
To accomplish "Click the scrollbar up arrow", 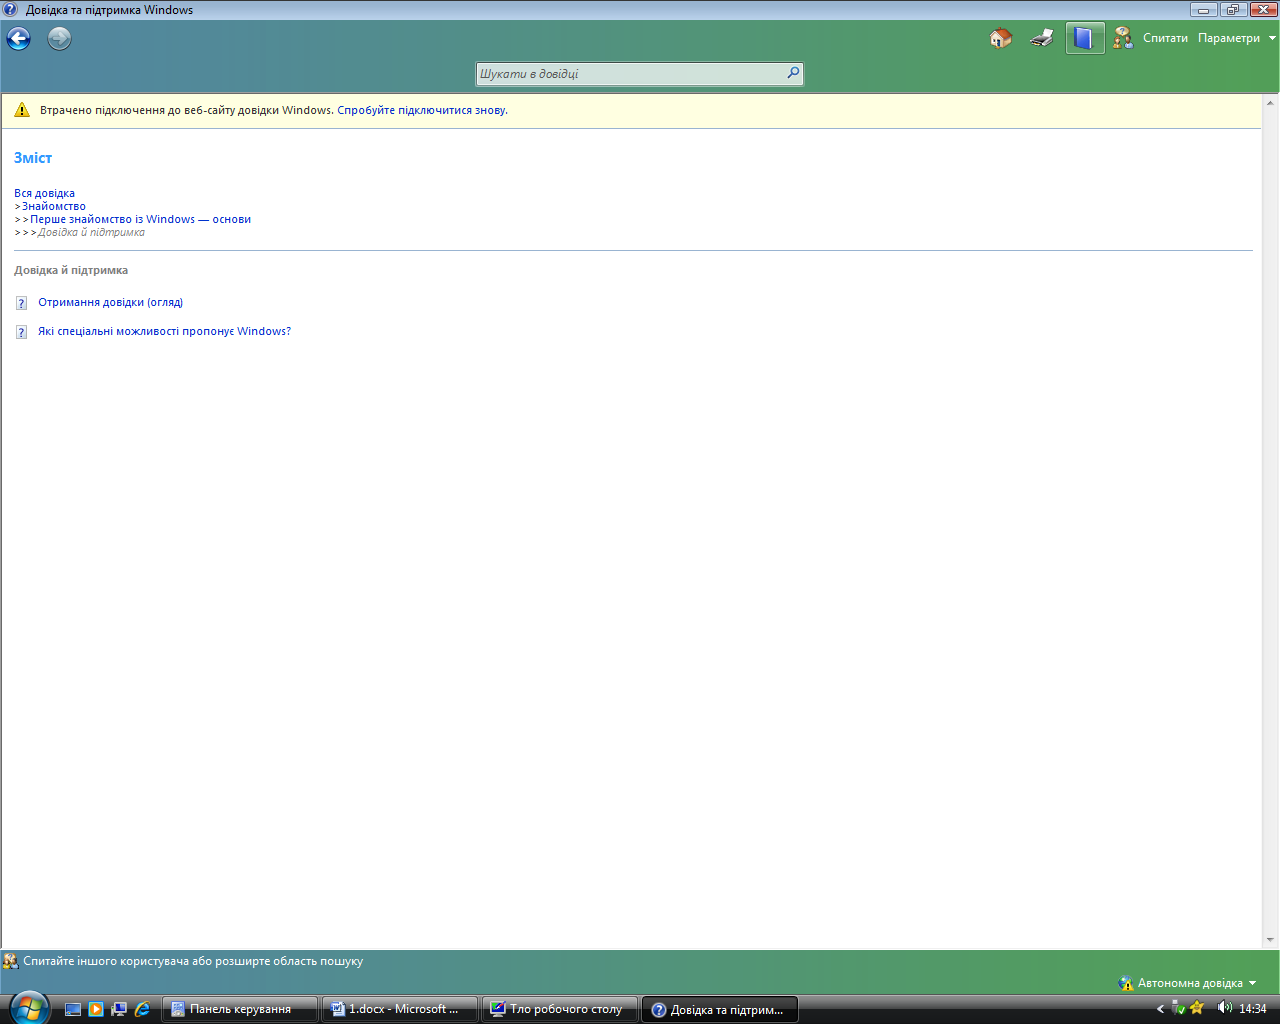I will [x=1270, y=102].
